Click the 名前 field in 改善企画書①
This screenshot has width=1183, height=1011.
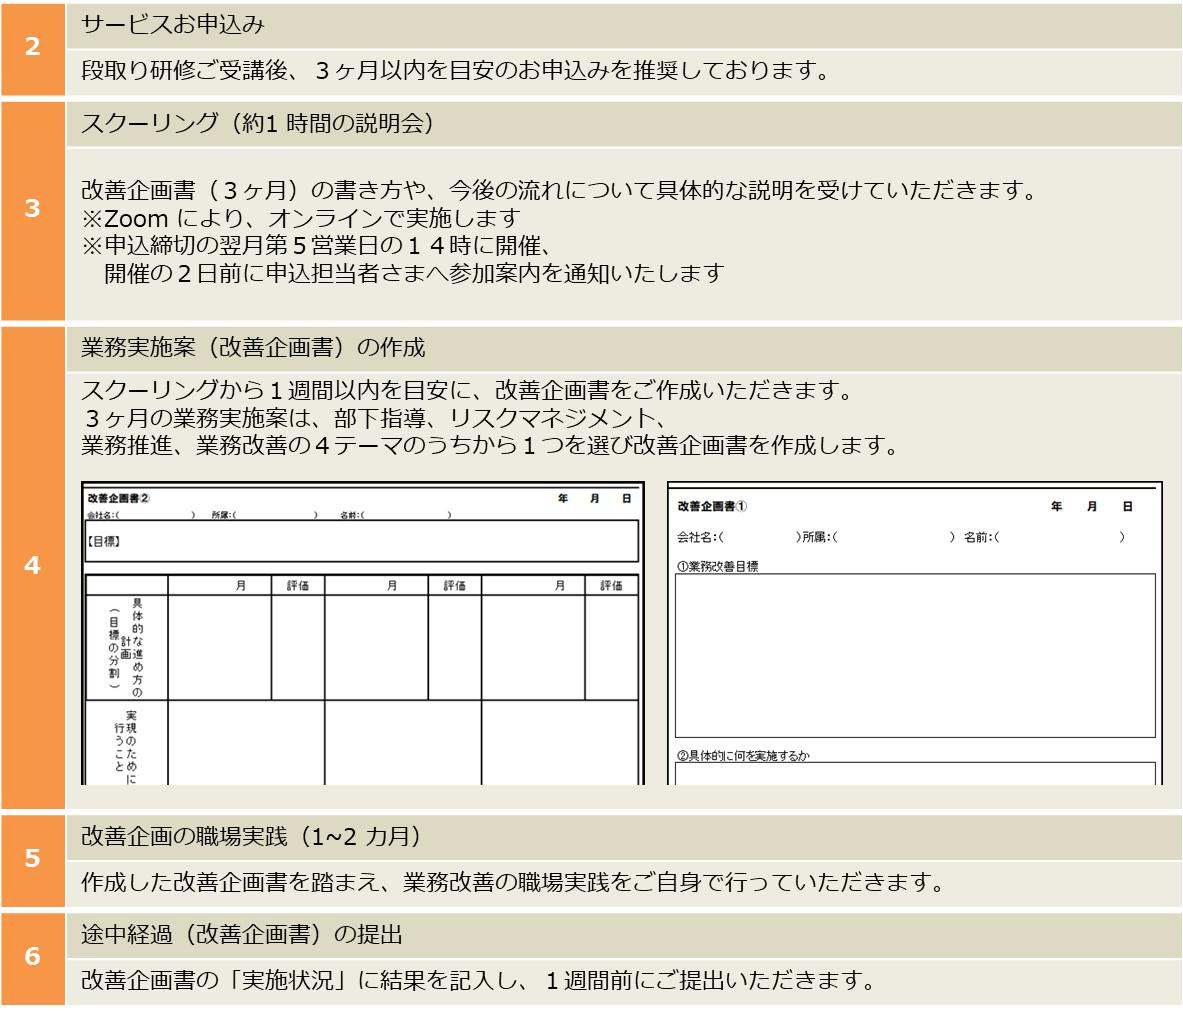pyautogui.click(x=1044, y=537)
